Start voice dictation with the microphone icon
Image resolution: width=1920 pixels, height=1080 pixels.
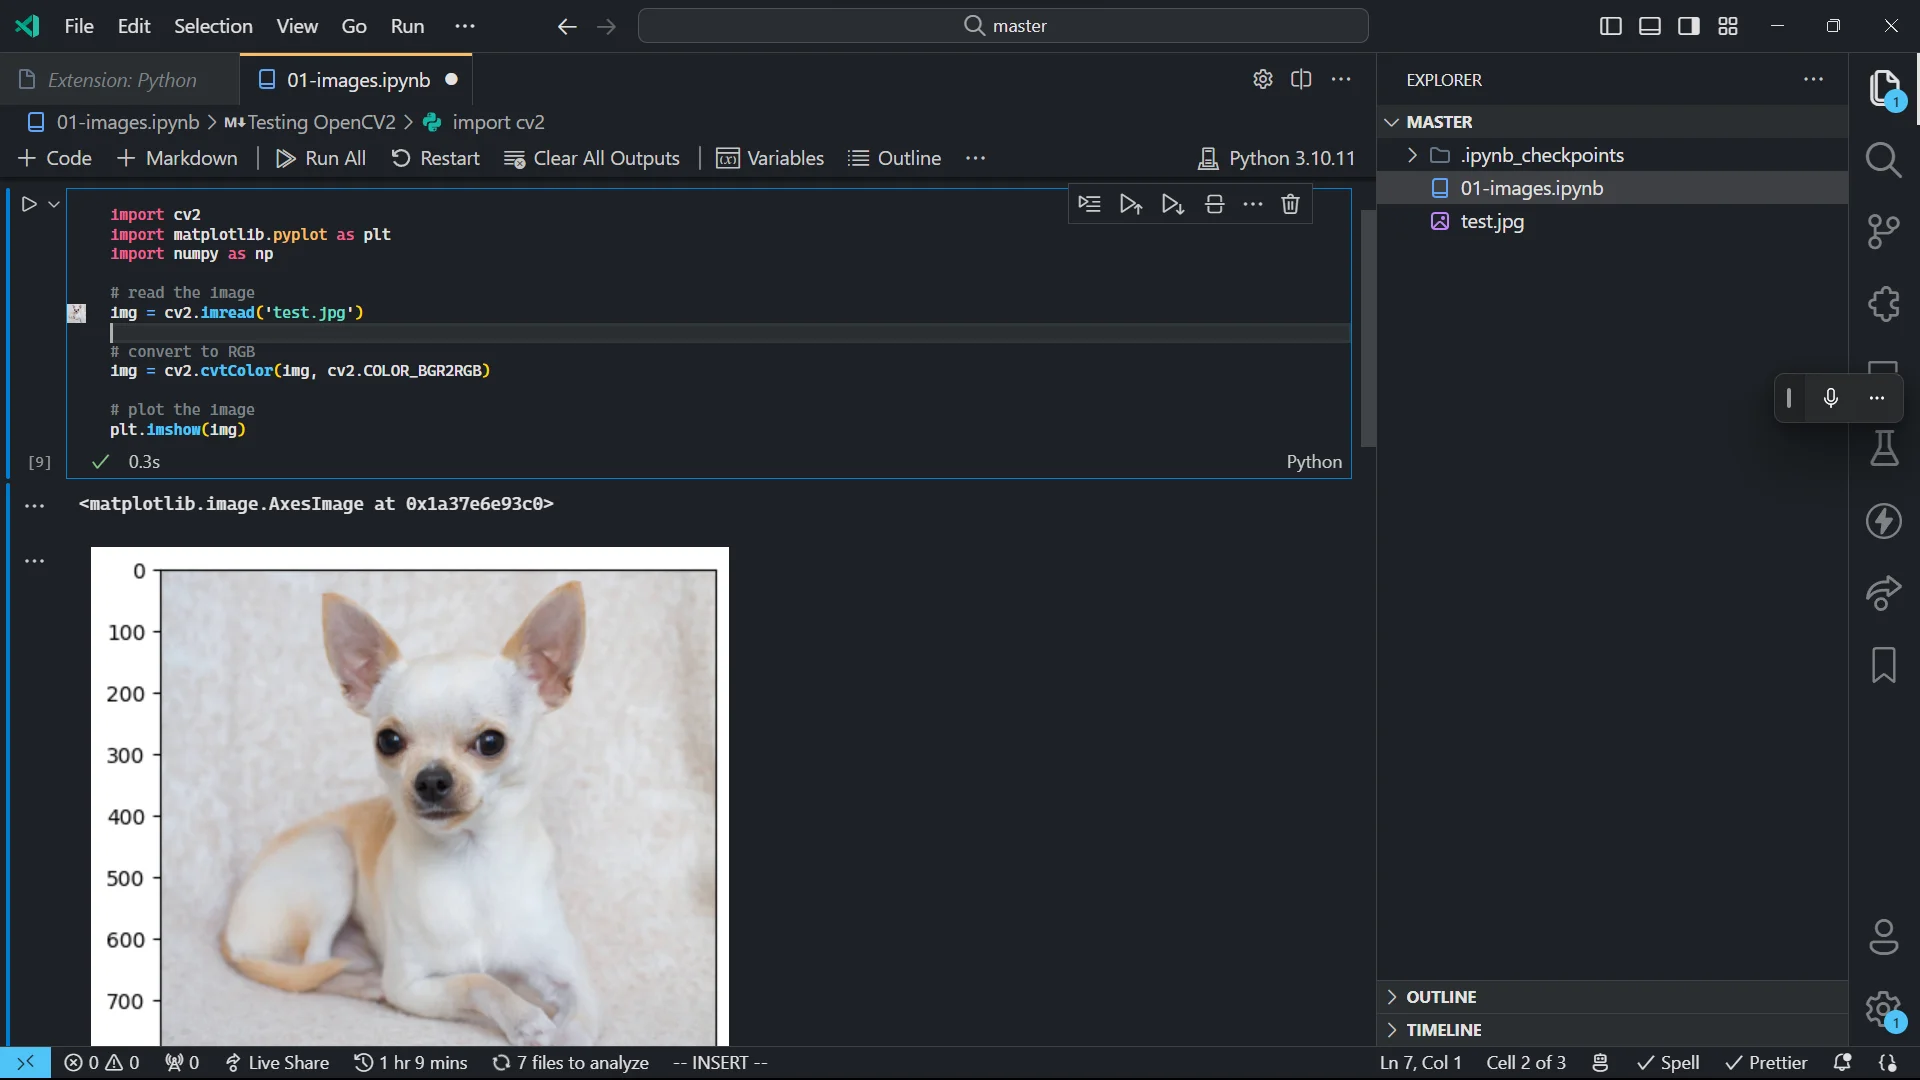tap(1830, 398)
